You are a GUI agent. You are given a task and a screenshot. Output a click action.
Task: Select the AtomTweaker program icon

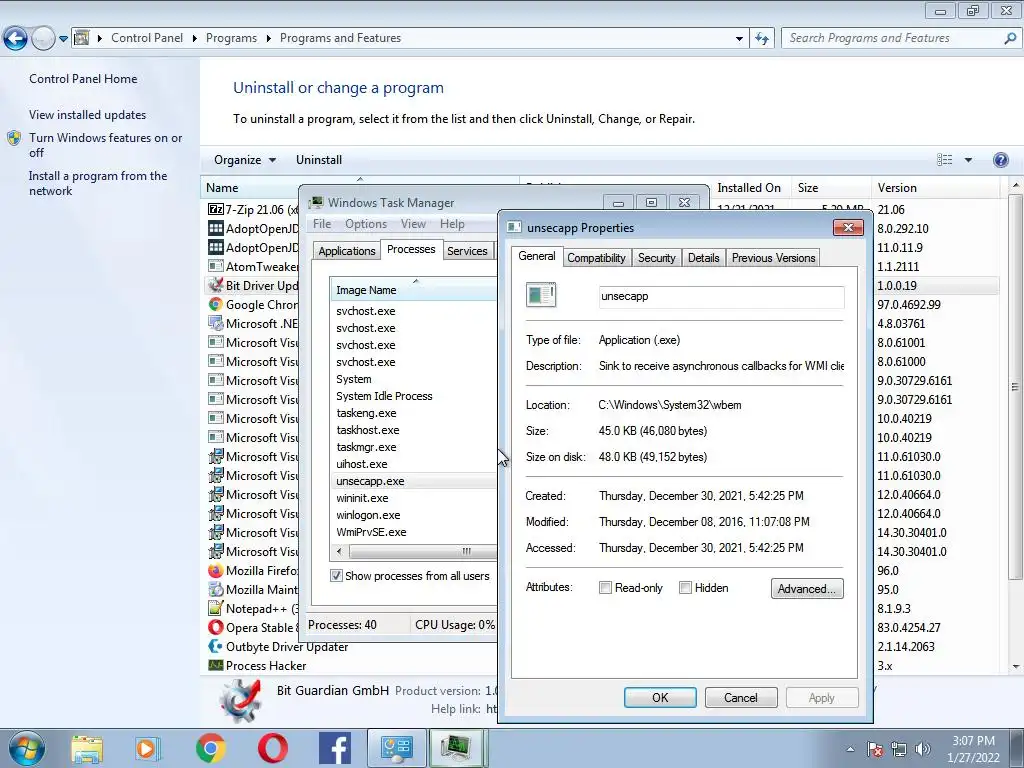tap(216, 266)
